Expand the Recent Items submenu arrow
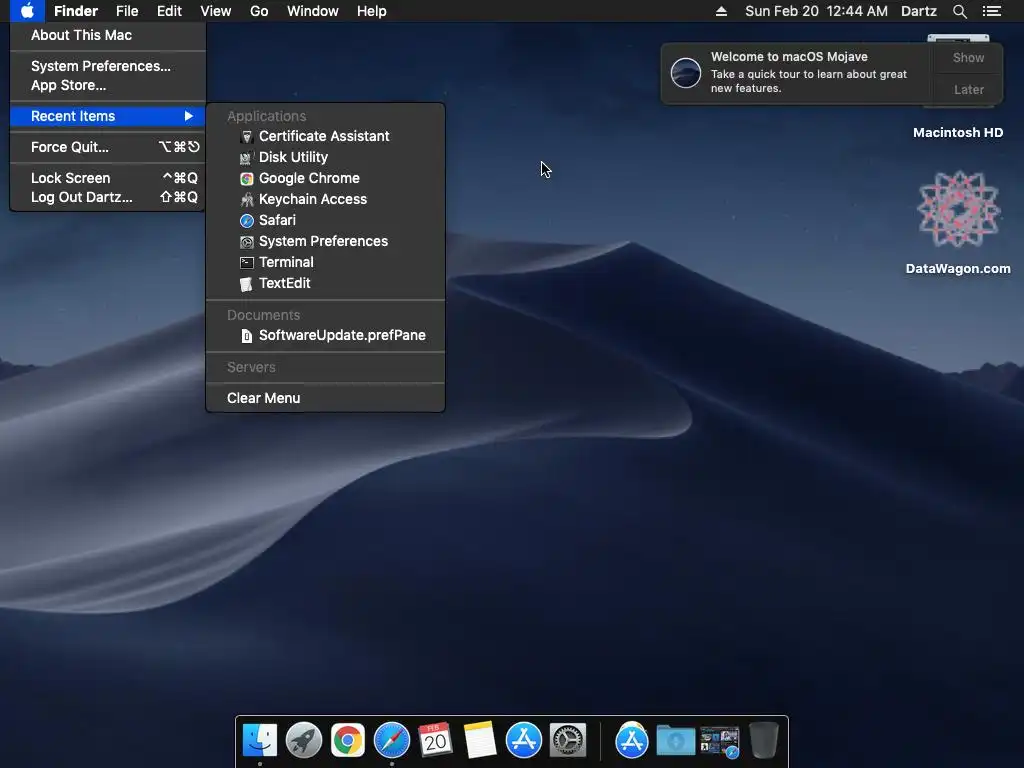The width and height of the screenshot is (1024, 768). pyautogui.click(x=188, y=116)
